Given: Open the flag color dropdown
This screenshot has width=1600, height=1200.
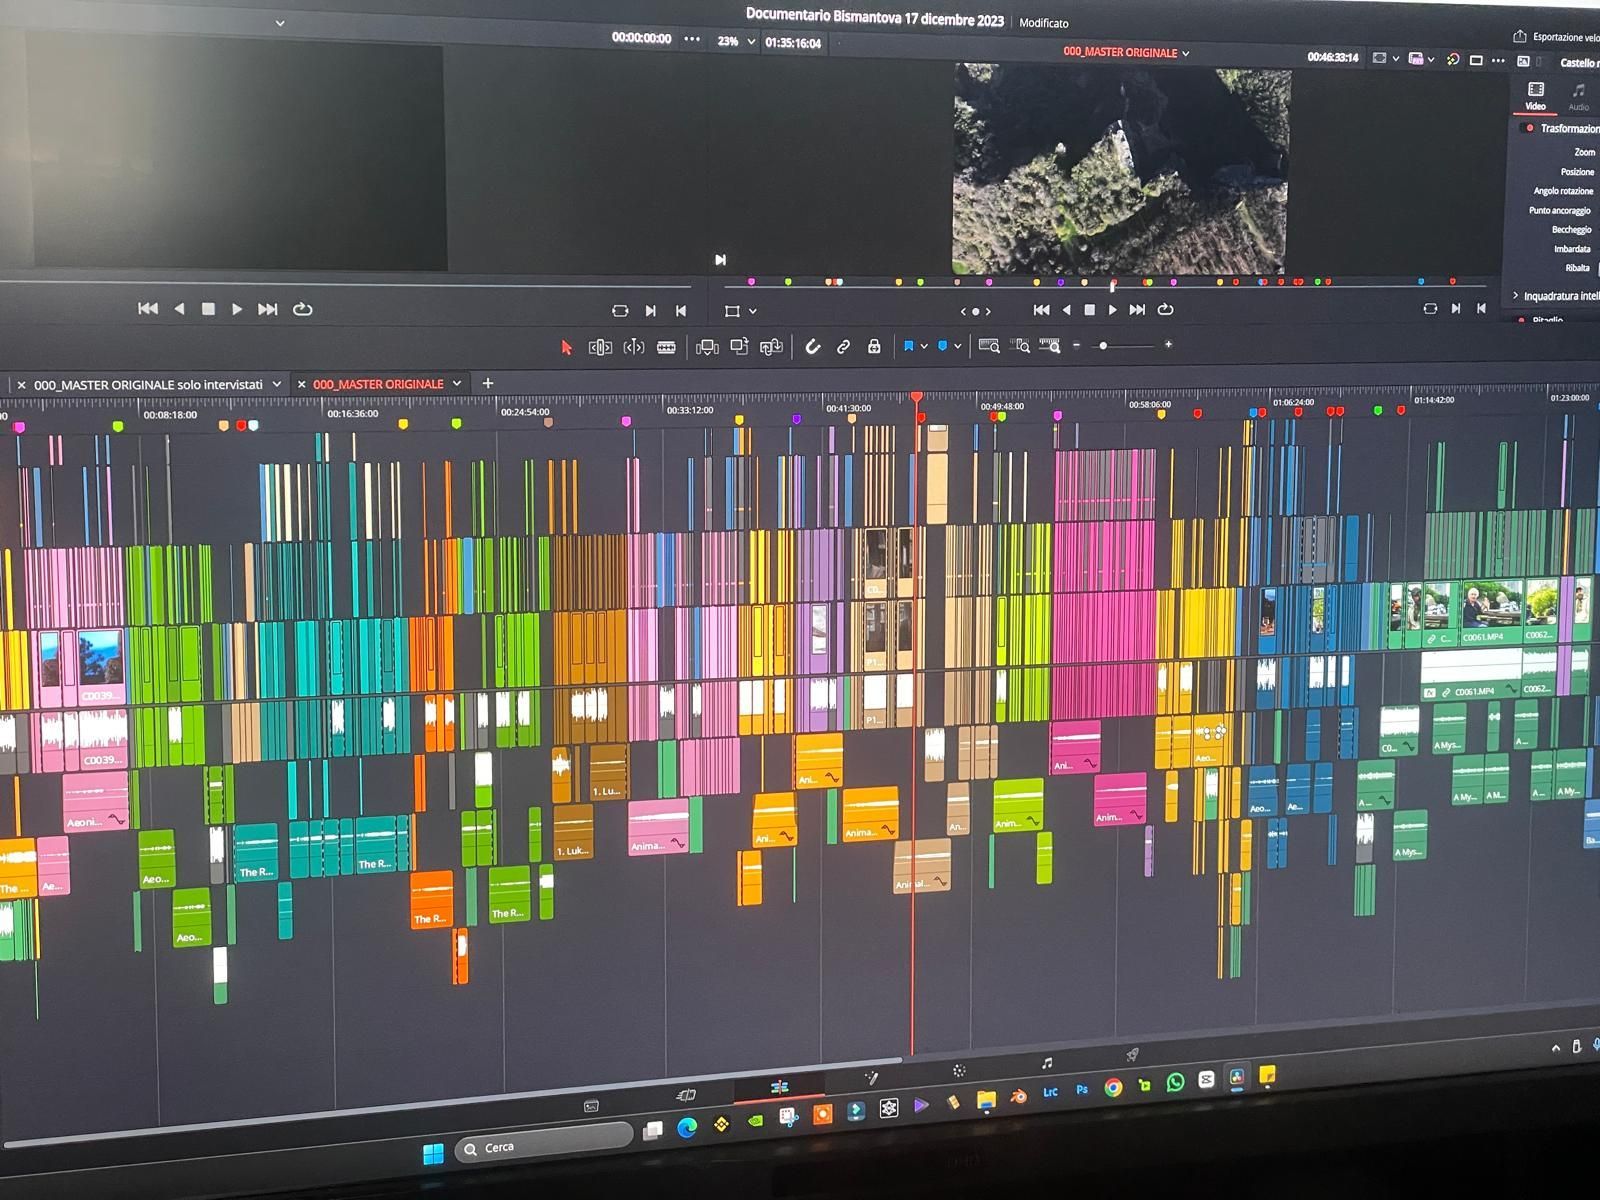Looking at the screenshot, I should coord(925,346).
